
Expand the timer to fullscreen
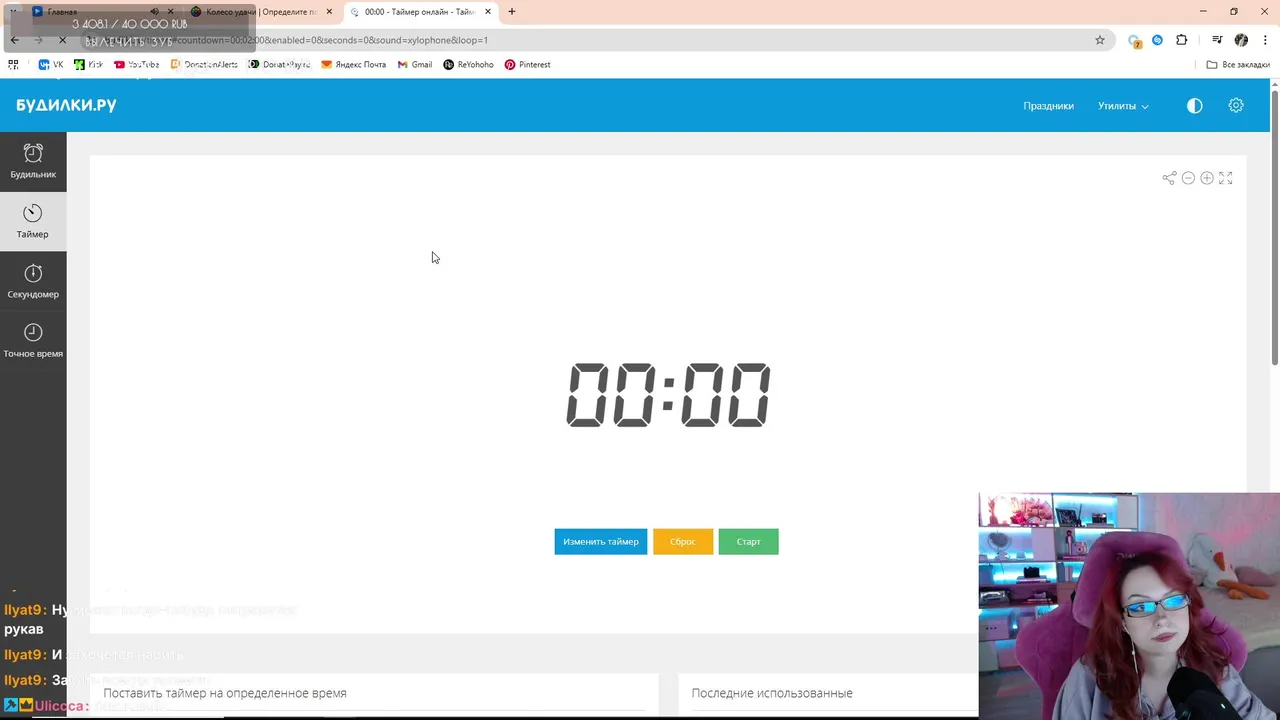tap(1226, 178)
